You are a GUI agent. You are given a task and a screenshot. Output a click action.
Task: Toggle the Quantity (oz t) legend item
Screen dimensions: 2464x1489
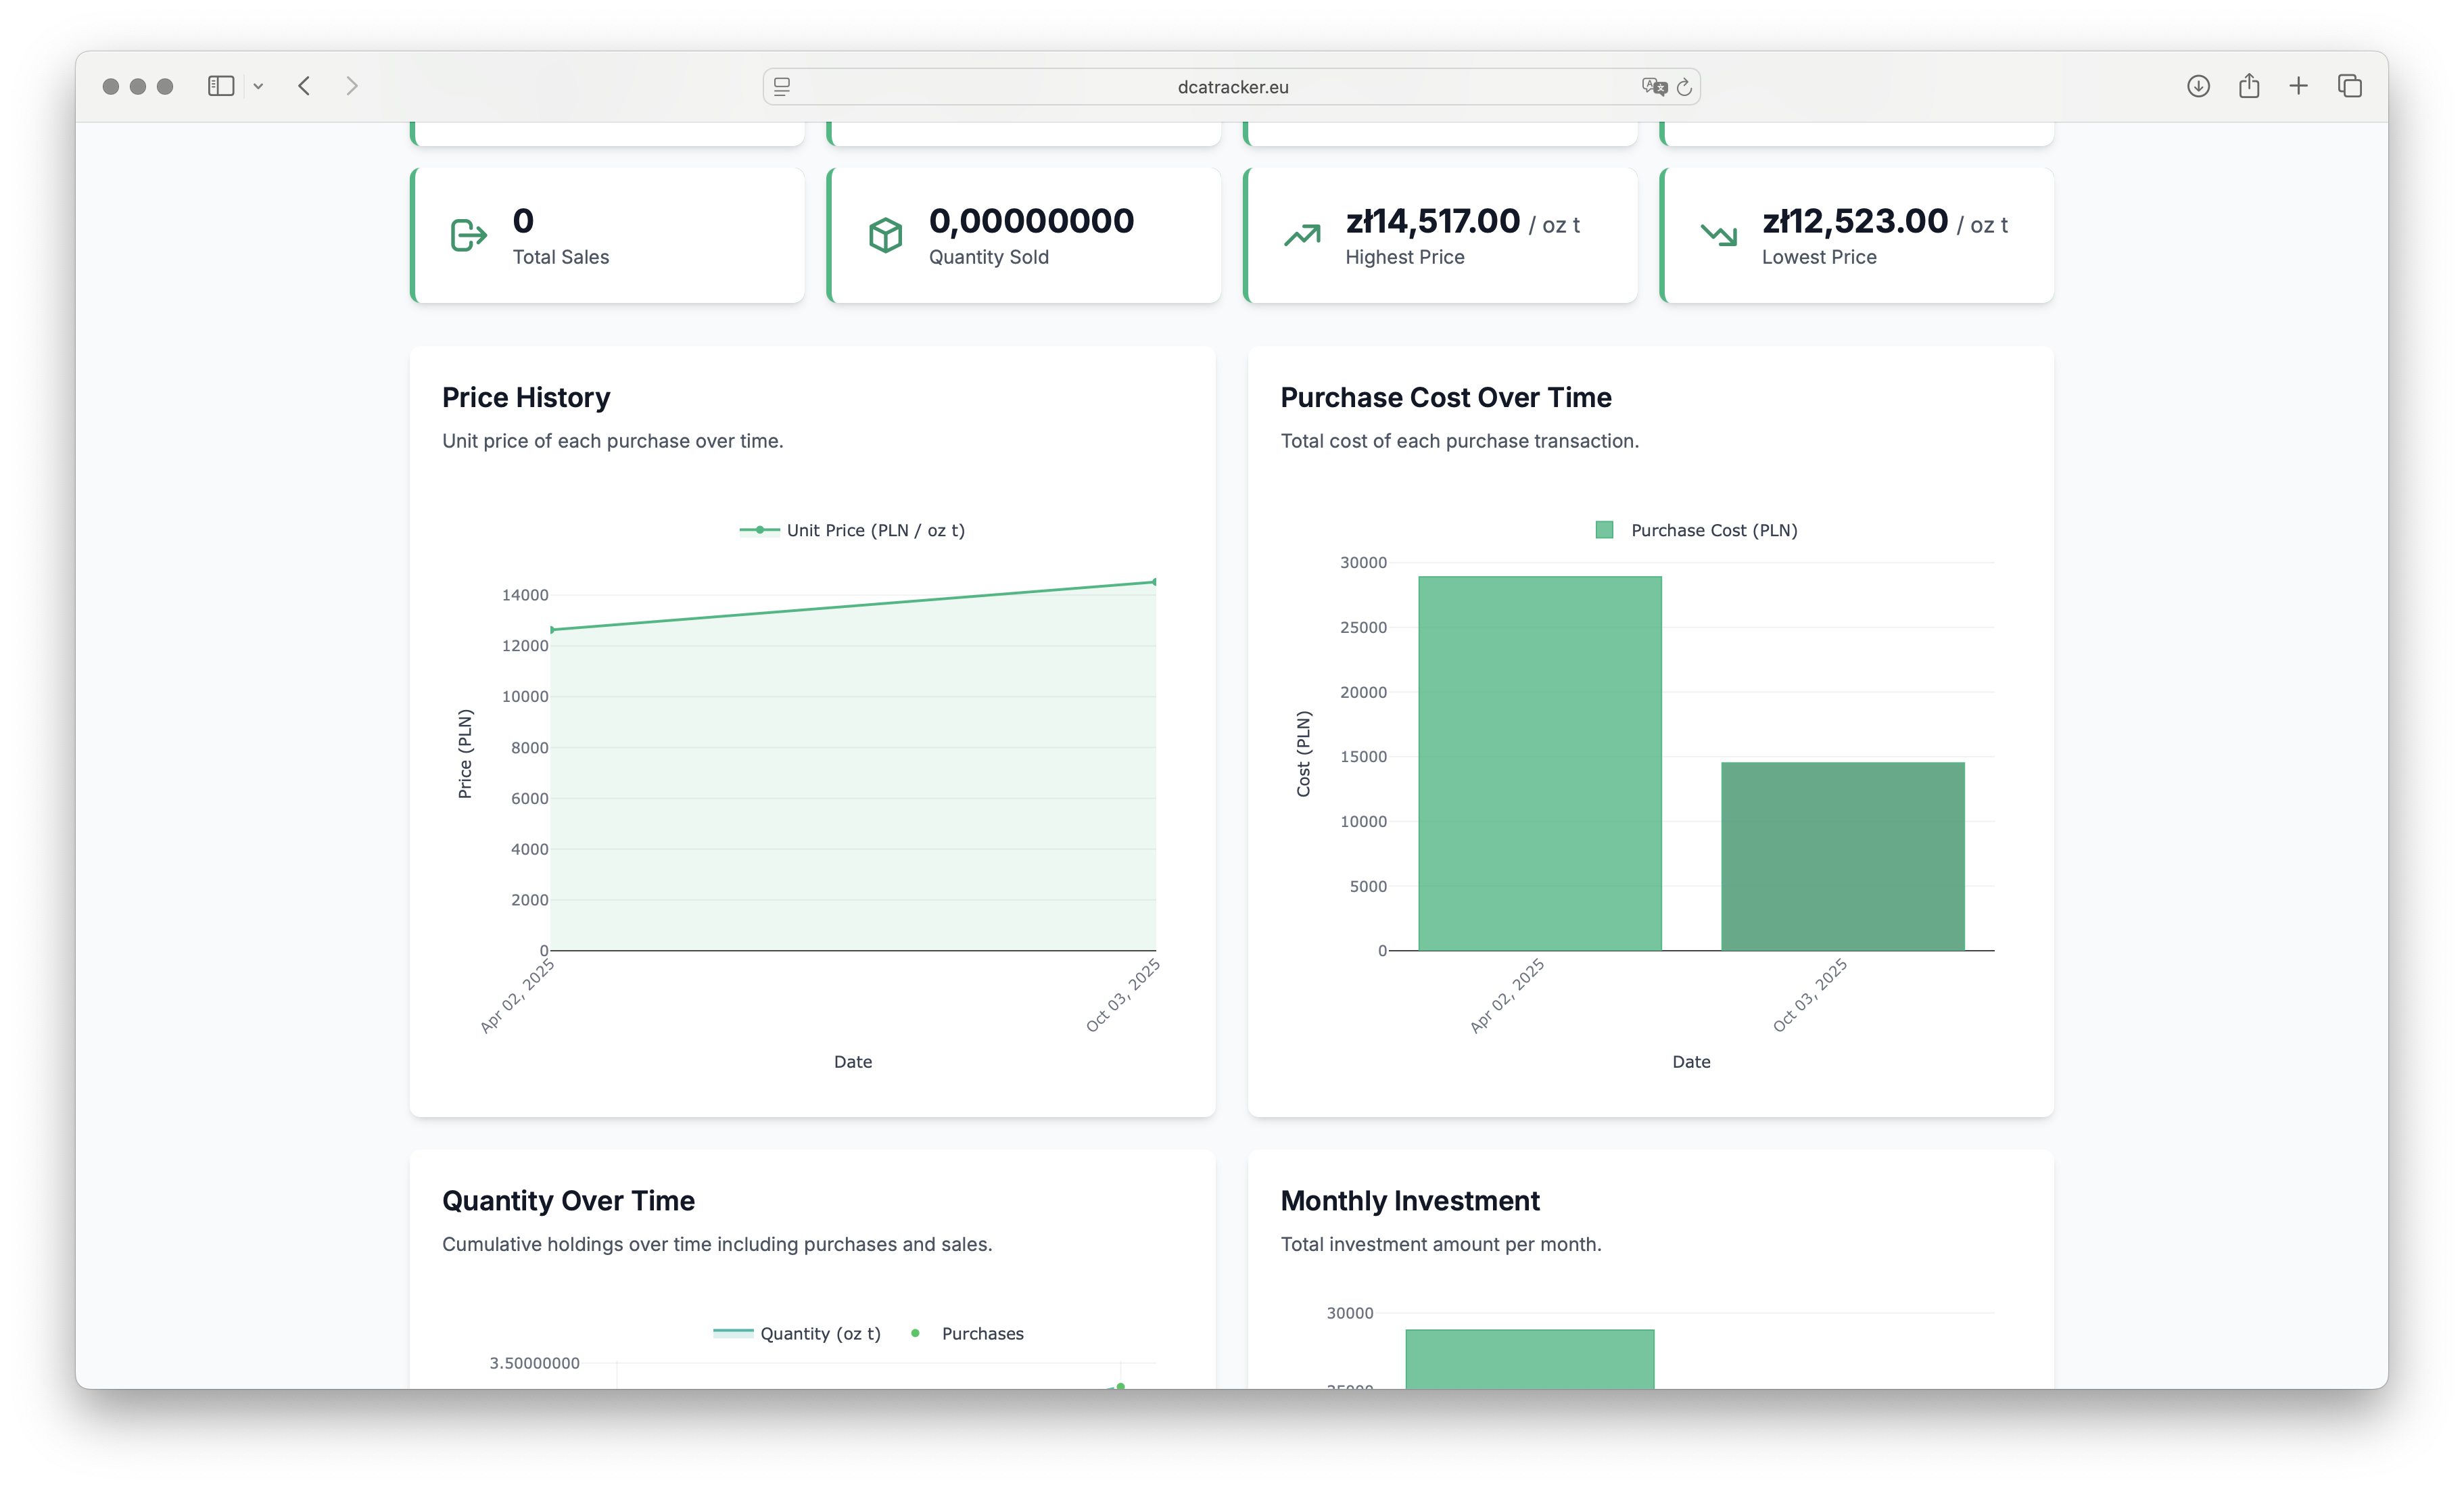pos(797,1333)
